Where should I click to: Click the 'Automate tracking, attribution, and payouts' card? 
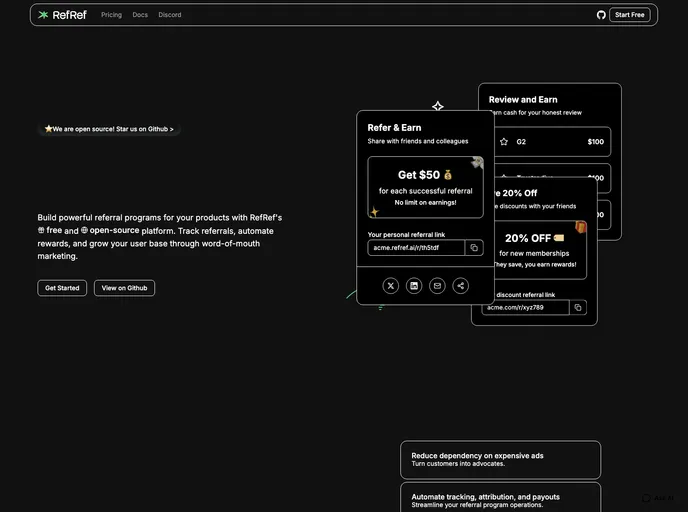point(501,498)
